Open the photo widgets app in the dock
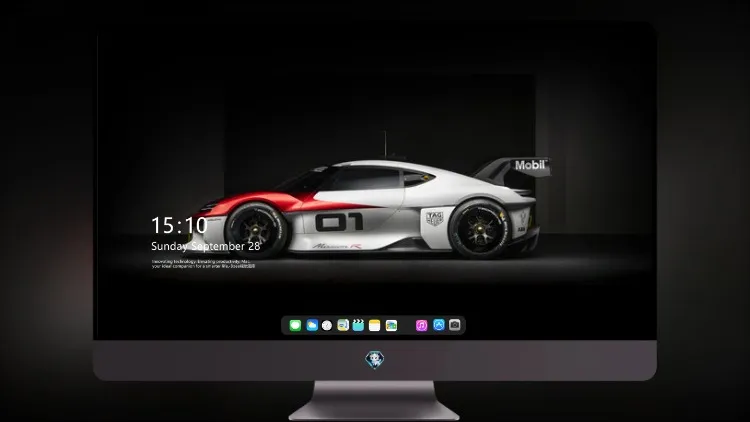750x422 pixels. (391, 325)
